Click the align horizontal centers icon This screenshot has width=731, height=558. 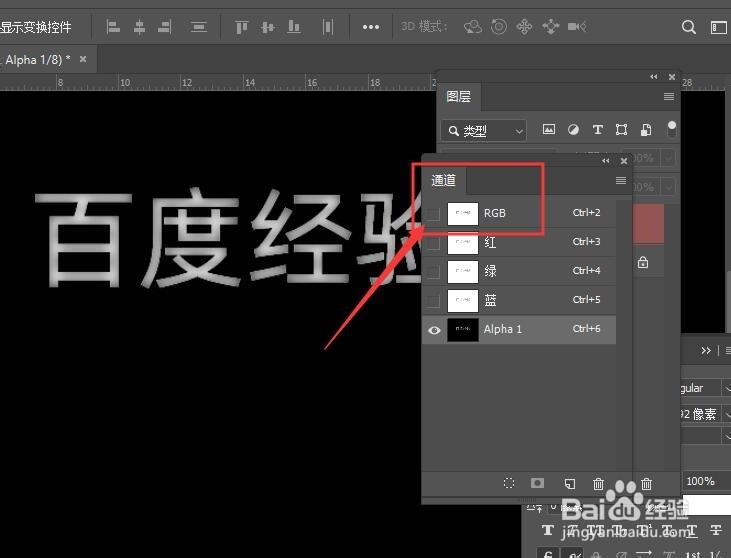[x=139, y=27]
